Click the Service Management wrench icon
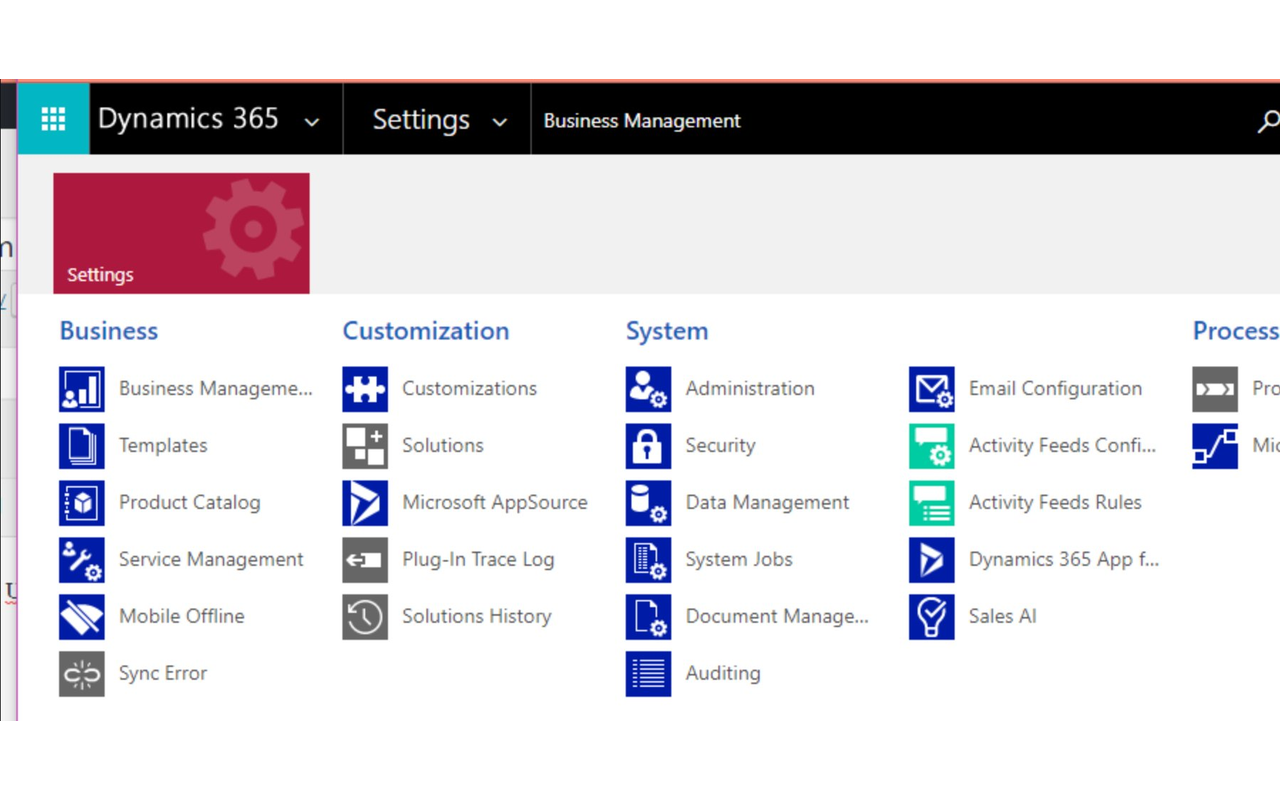This screenshot has height=800, width=1280. point(81,560)
